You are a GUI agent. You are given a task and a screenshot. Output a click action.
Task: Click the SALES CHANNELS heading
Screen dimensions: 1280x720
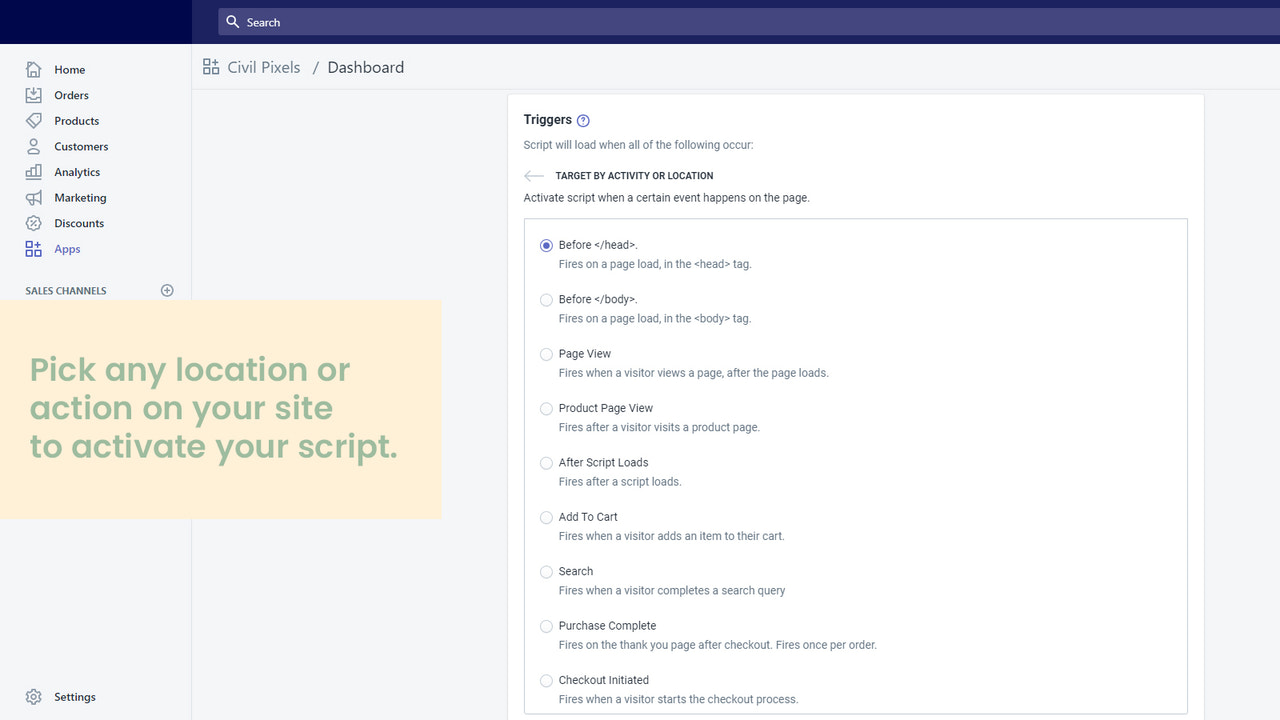tap(66, 291)
